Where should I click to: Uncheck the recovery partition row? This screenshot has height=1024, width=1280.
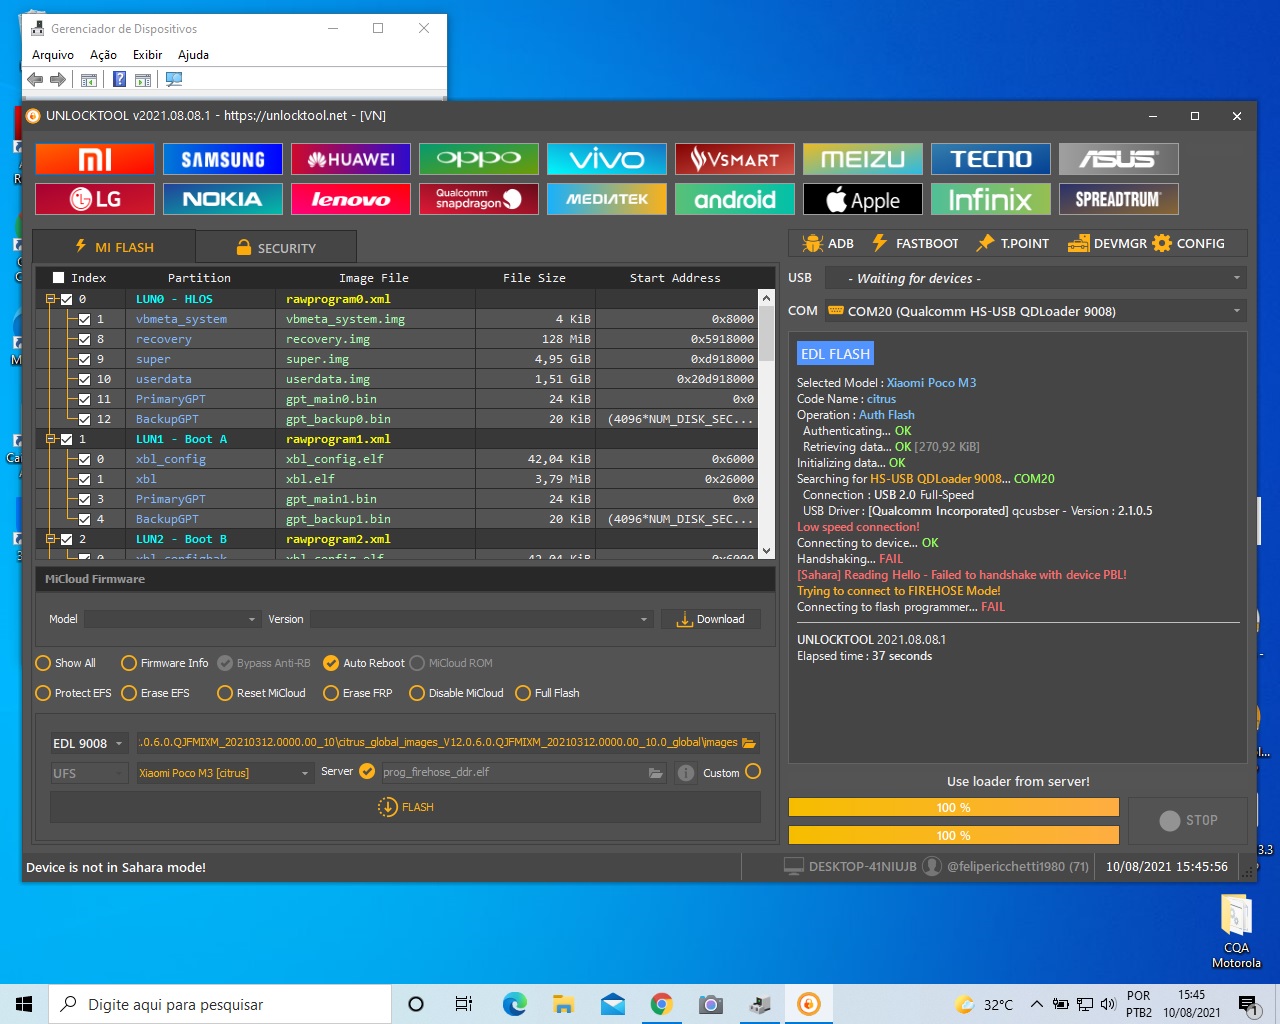click(x=85, y=339)
